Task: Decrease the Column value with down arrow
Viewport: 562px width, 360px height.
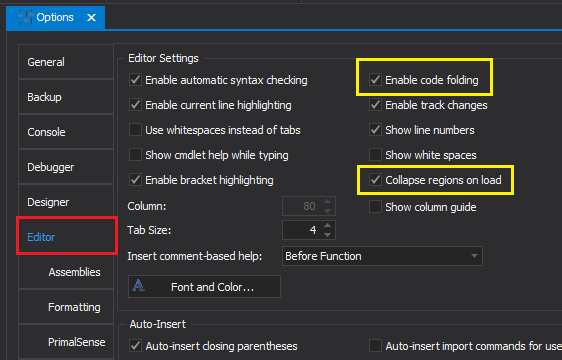Action: (328, 211)
